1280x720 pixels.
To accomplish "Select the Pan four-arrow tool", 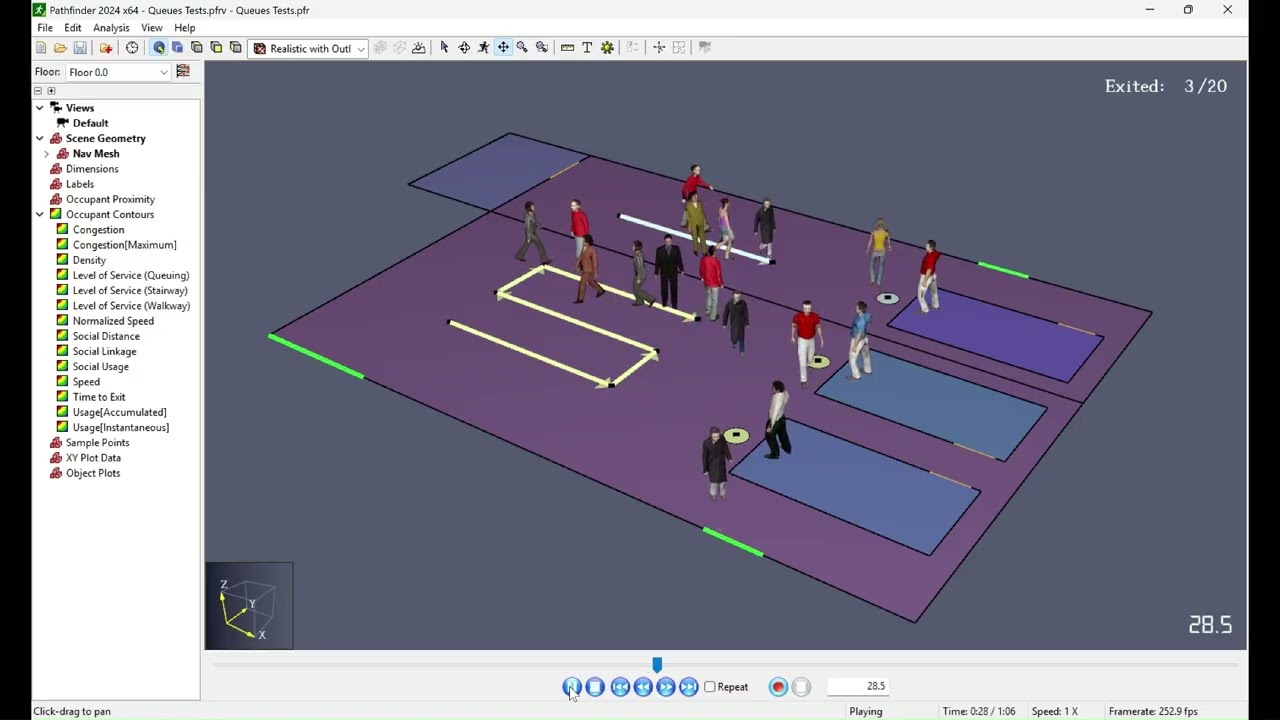I will [x=503, y=48].
